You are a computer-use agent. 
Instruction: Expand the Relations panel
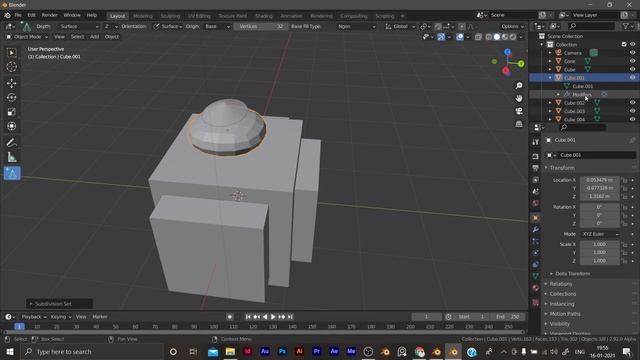coord(560,284)
